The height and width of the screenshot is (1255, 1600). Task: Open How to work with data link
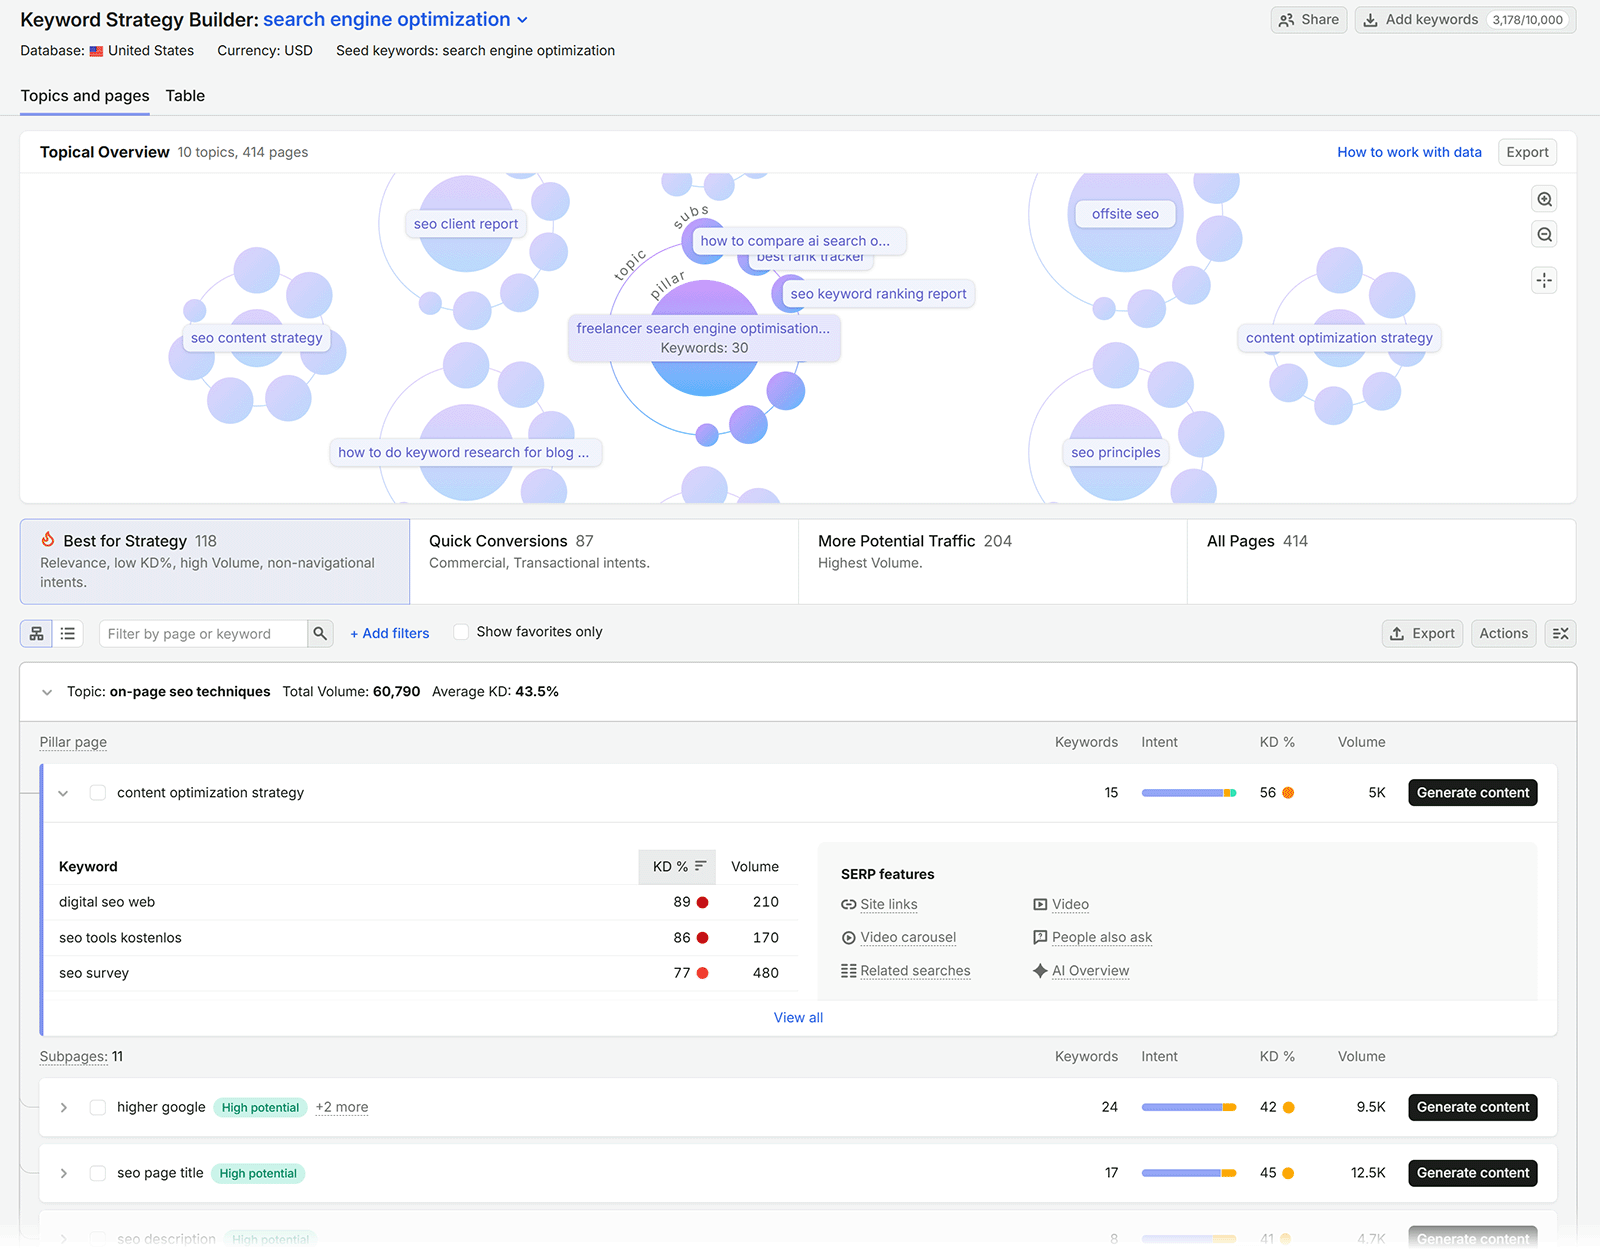[x=1409, y=153]
